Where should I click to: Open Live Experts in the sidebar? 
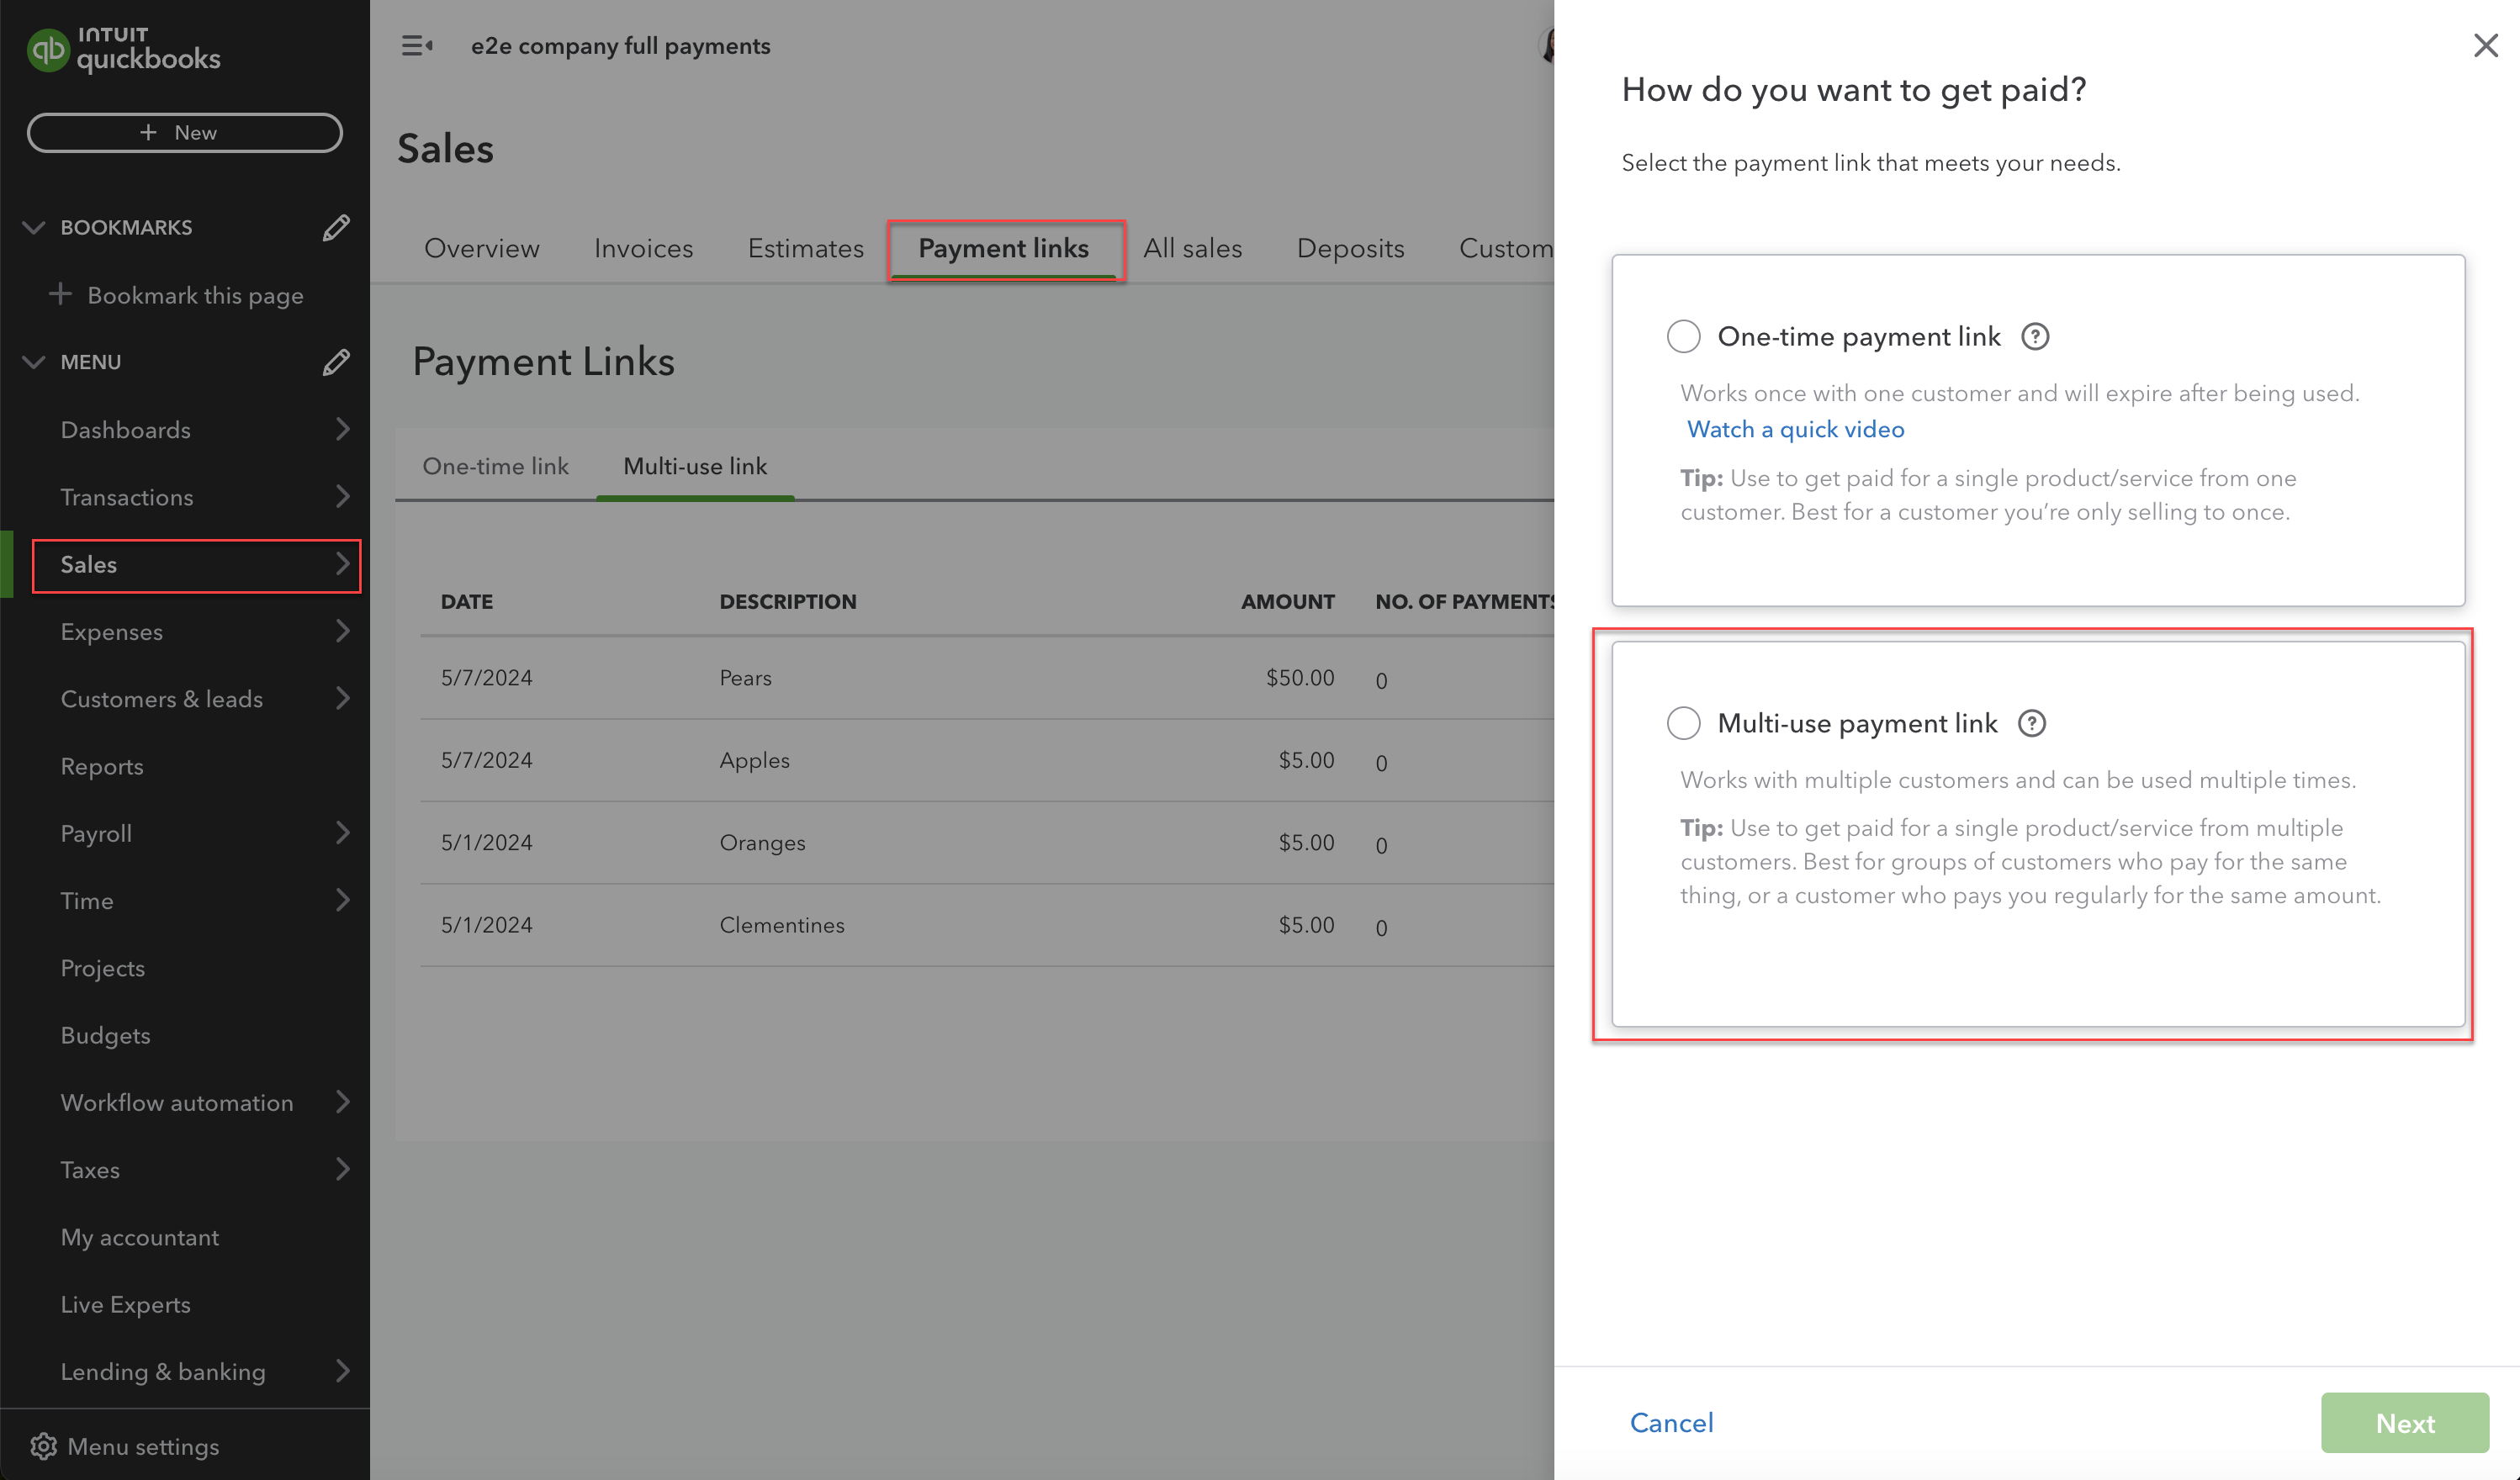click(125, 1304)
